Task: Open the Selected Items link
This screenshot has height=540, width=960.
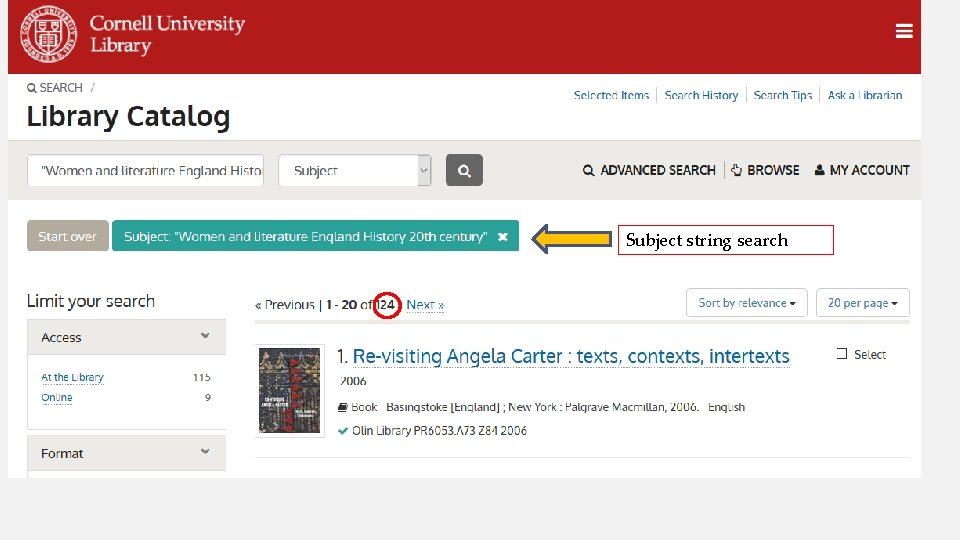Action: point(611,96)
